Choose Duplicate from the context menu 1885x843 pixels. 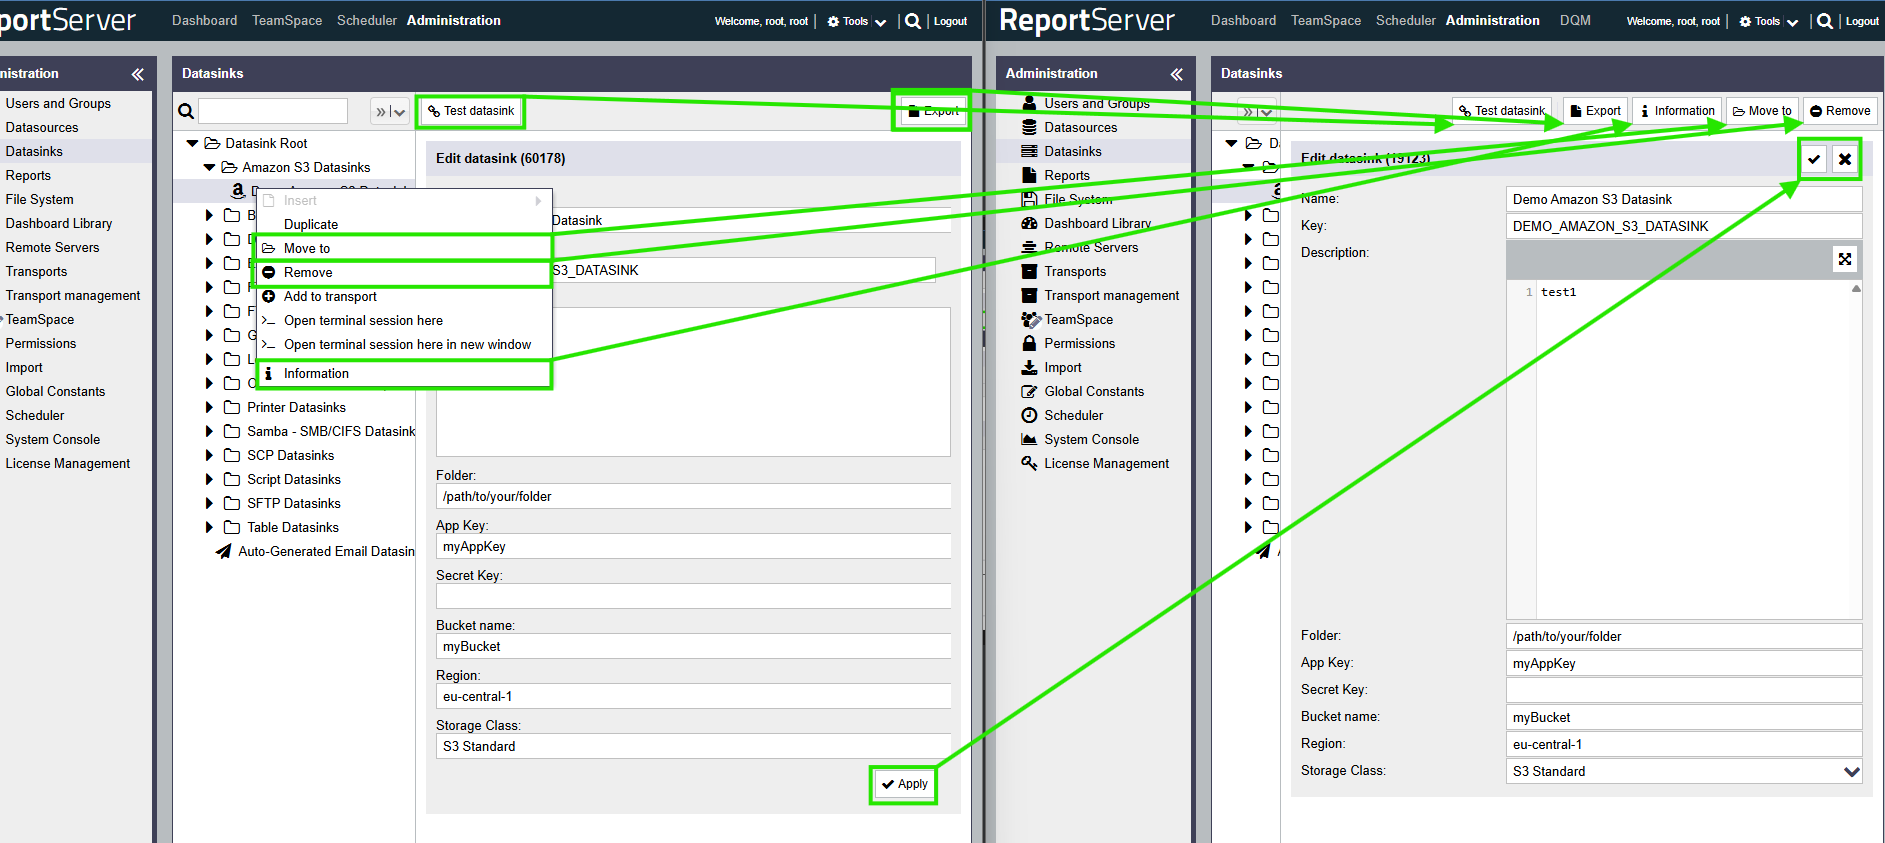pyautogui.click(x=311, y=225)
